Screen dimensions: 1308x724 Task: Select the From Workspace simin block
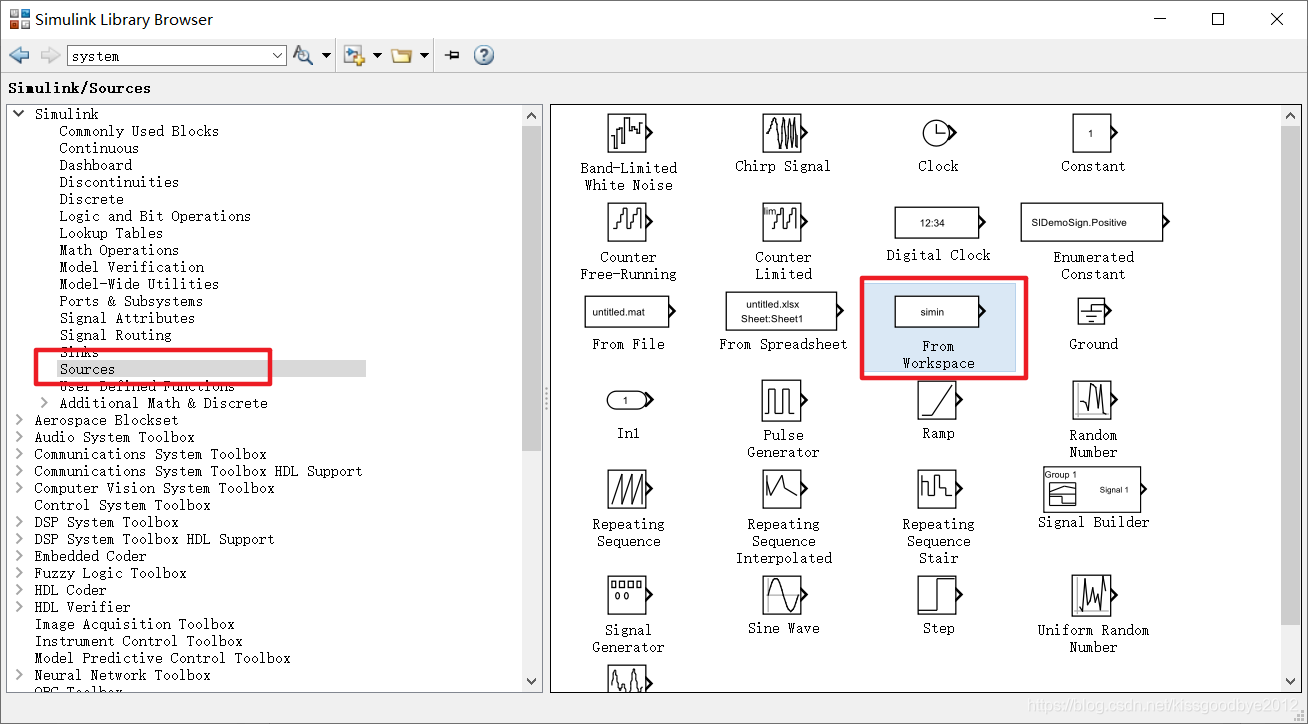(x=938, y=311)
